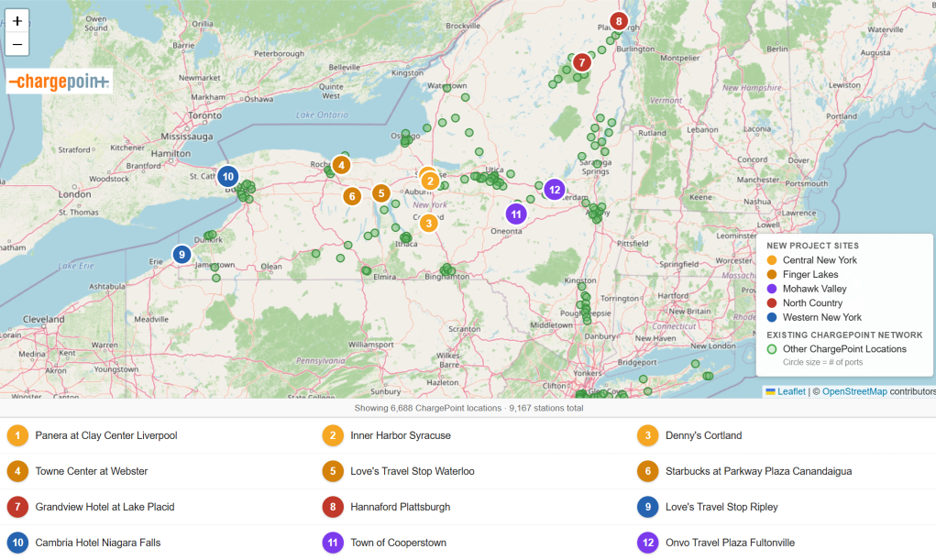Image resolution: width=936 pixels, height=560 pixels.
Task: Select Denny's Cortland site
Action: [x=704, y=436]
